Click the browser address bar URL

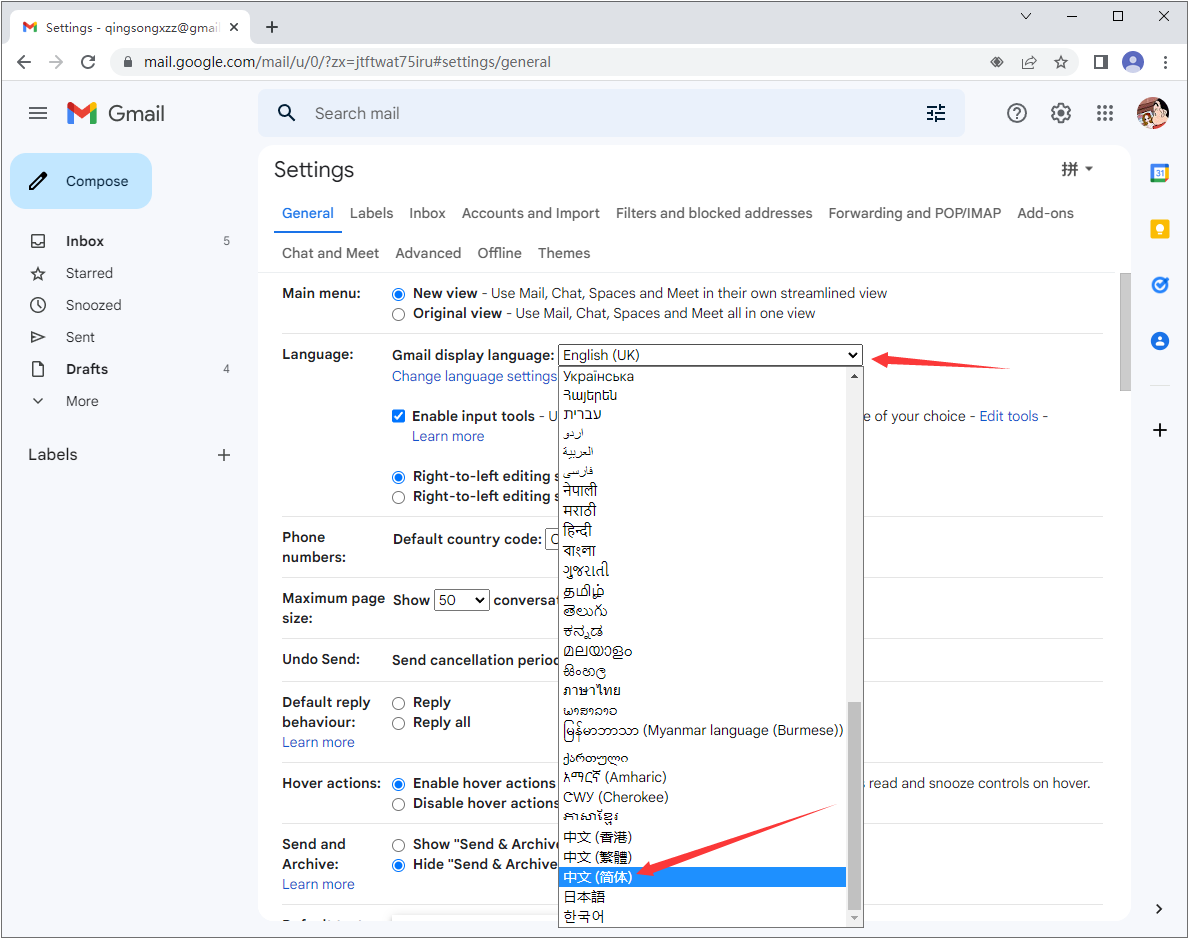click(x=347, y=62)
